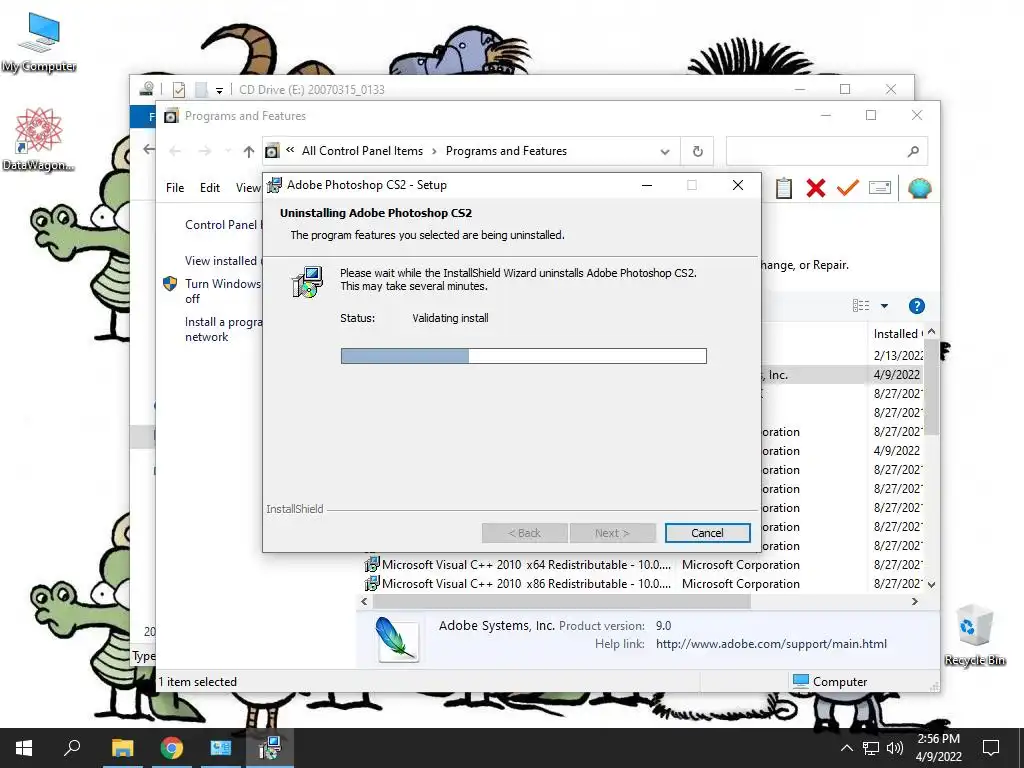Click the refresh button beside address bar
Viewport: 1024px width, 768px height.
[697, 152]
